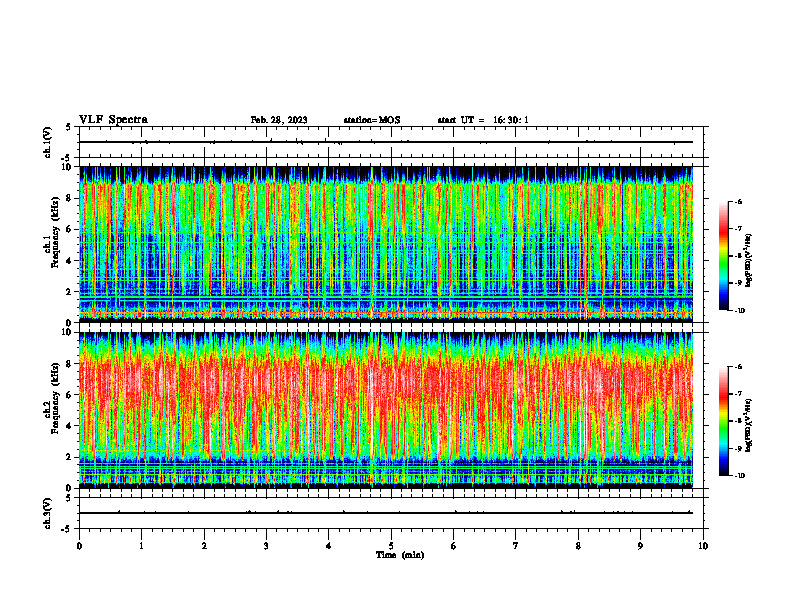Click the ch.2 "Frequency (kHz)" axis label
792x612 pixels.
click(x=57, y=398)
